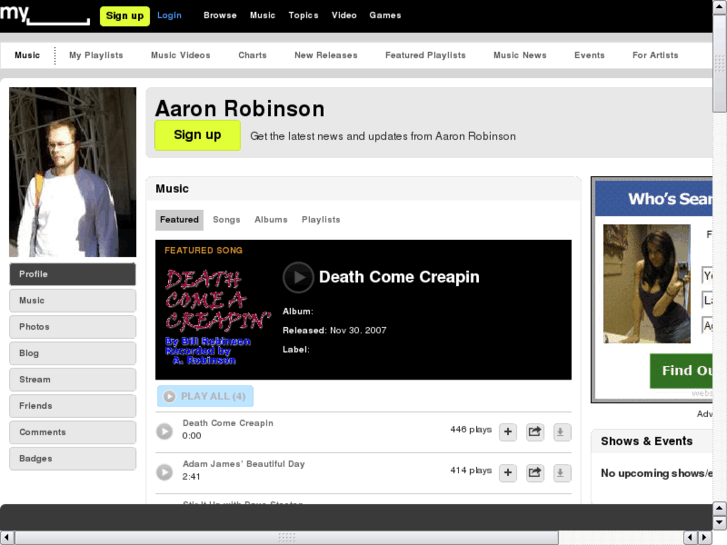
Task: Share Adam James' Beautiful Day track
Action: click(x=535, y=473)
